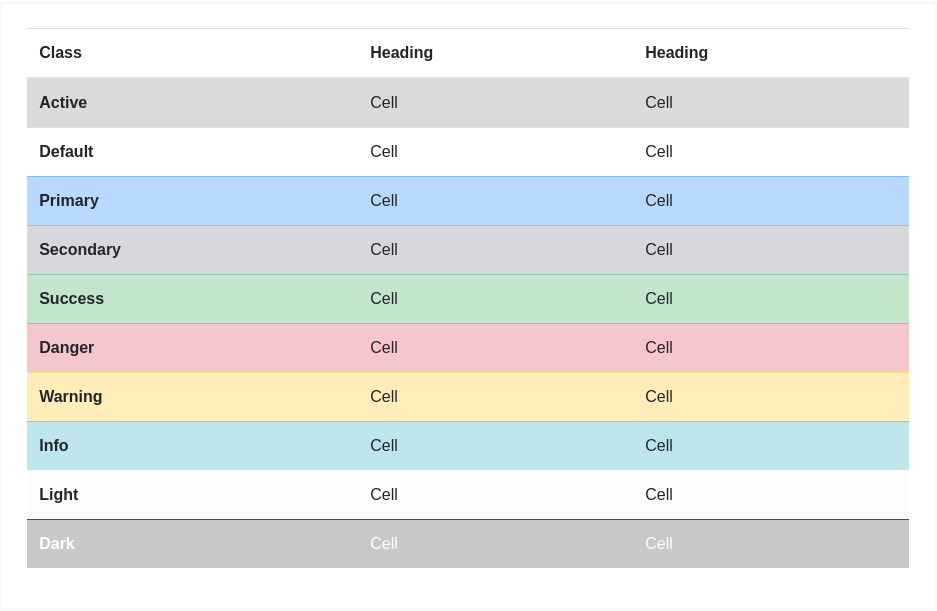Select the Success row label
Image resolution: width=937 pixels, height=611 pixels.
click(71, 299)
